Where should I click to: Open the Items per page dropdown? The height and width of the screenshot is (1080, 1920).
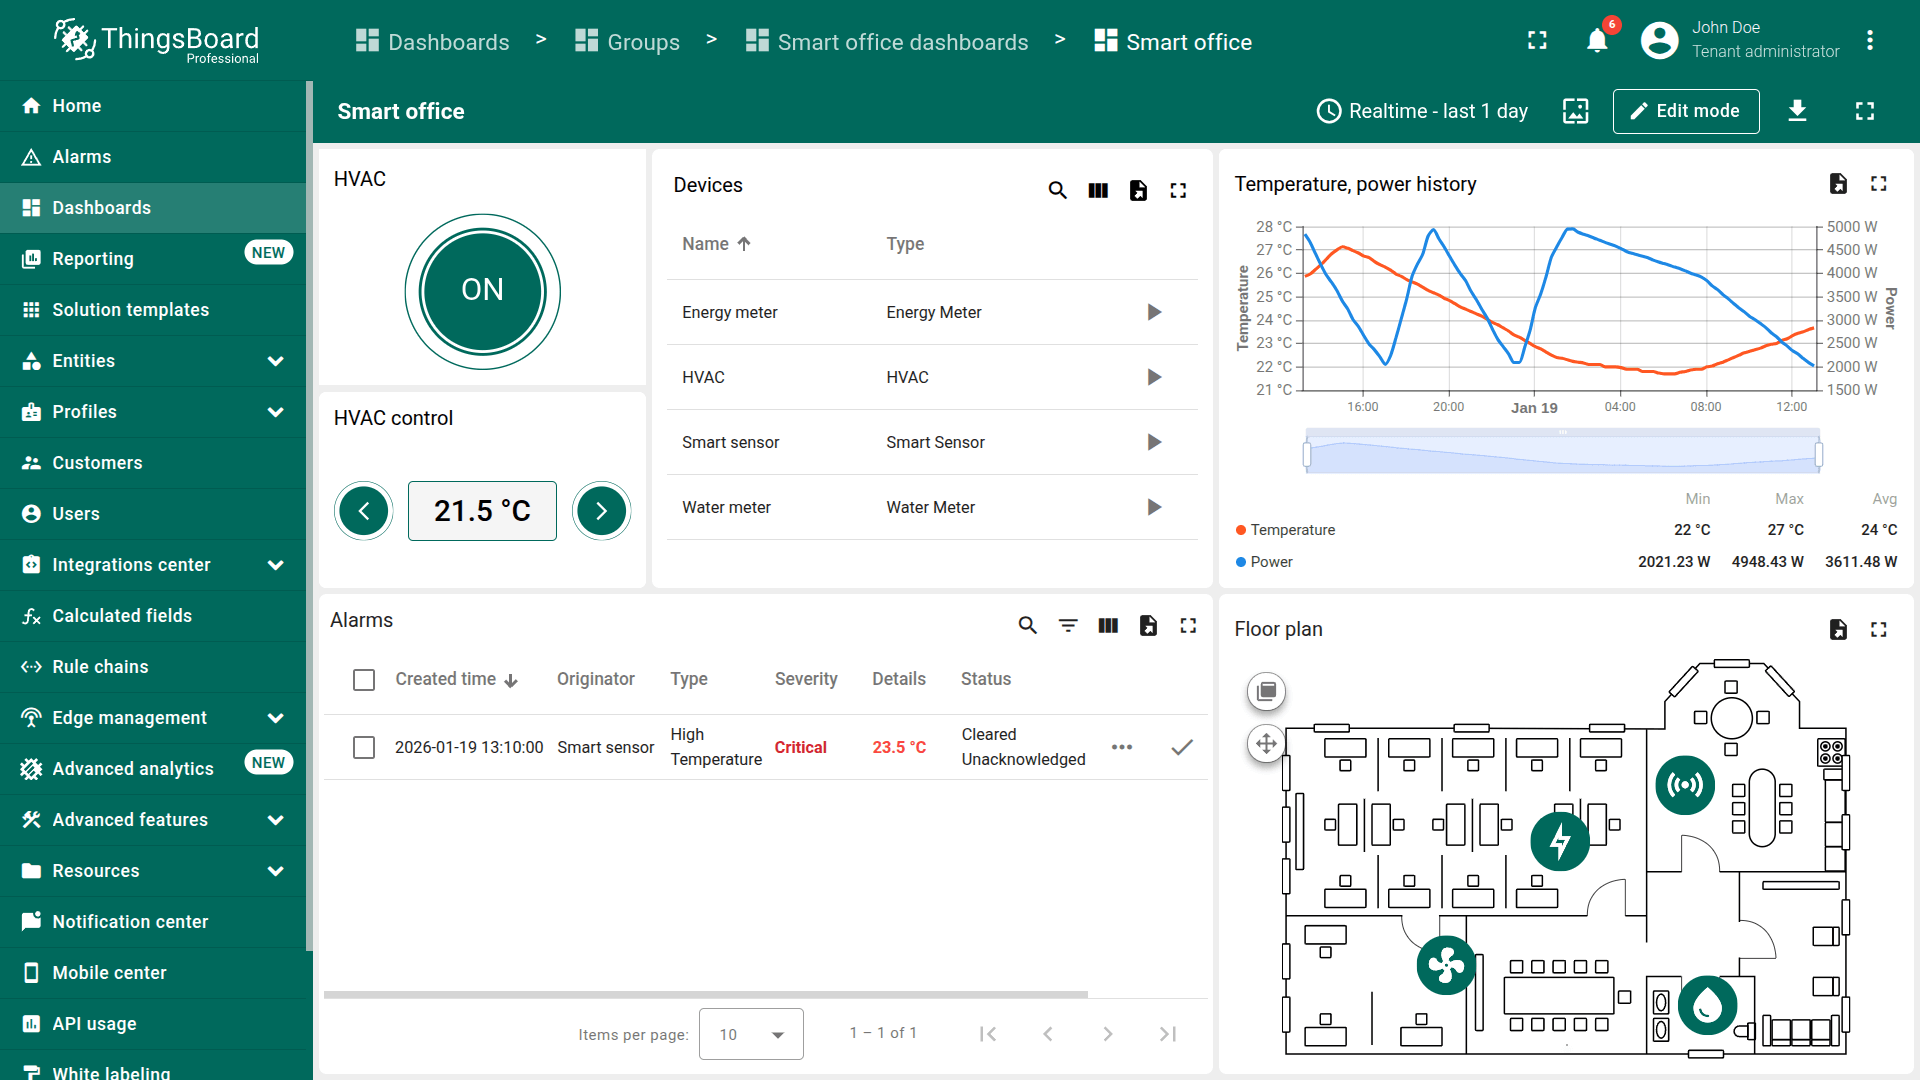point(751,1034)
